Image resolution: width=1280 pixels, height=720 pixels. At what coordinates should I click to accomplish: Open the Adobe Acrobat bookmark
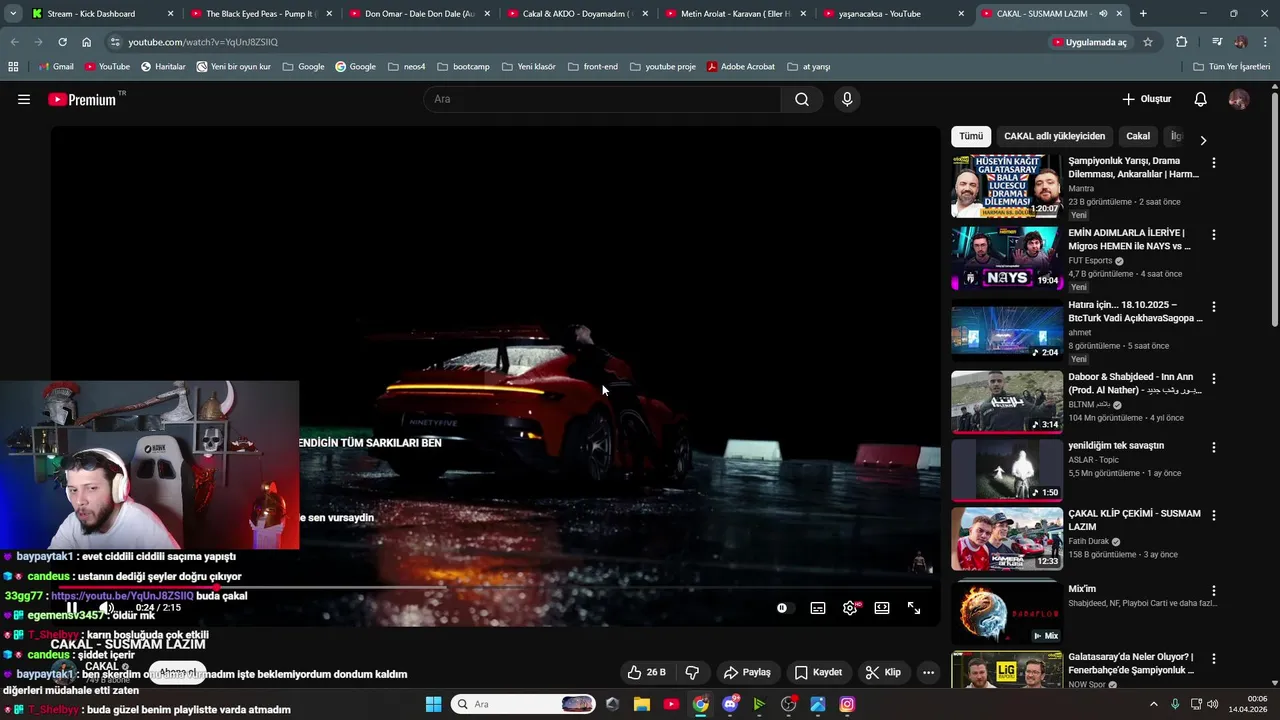click(x=741, y=67)
